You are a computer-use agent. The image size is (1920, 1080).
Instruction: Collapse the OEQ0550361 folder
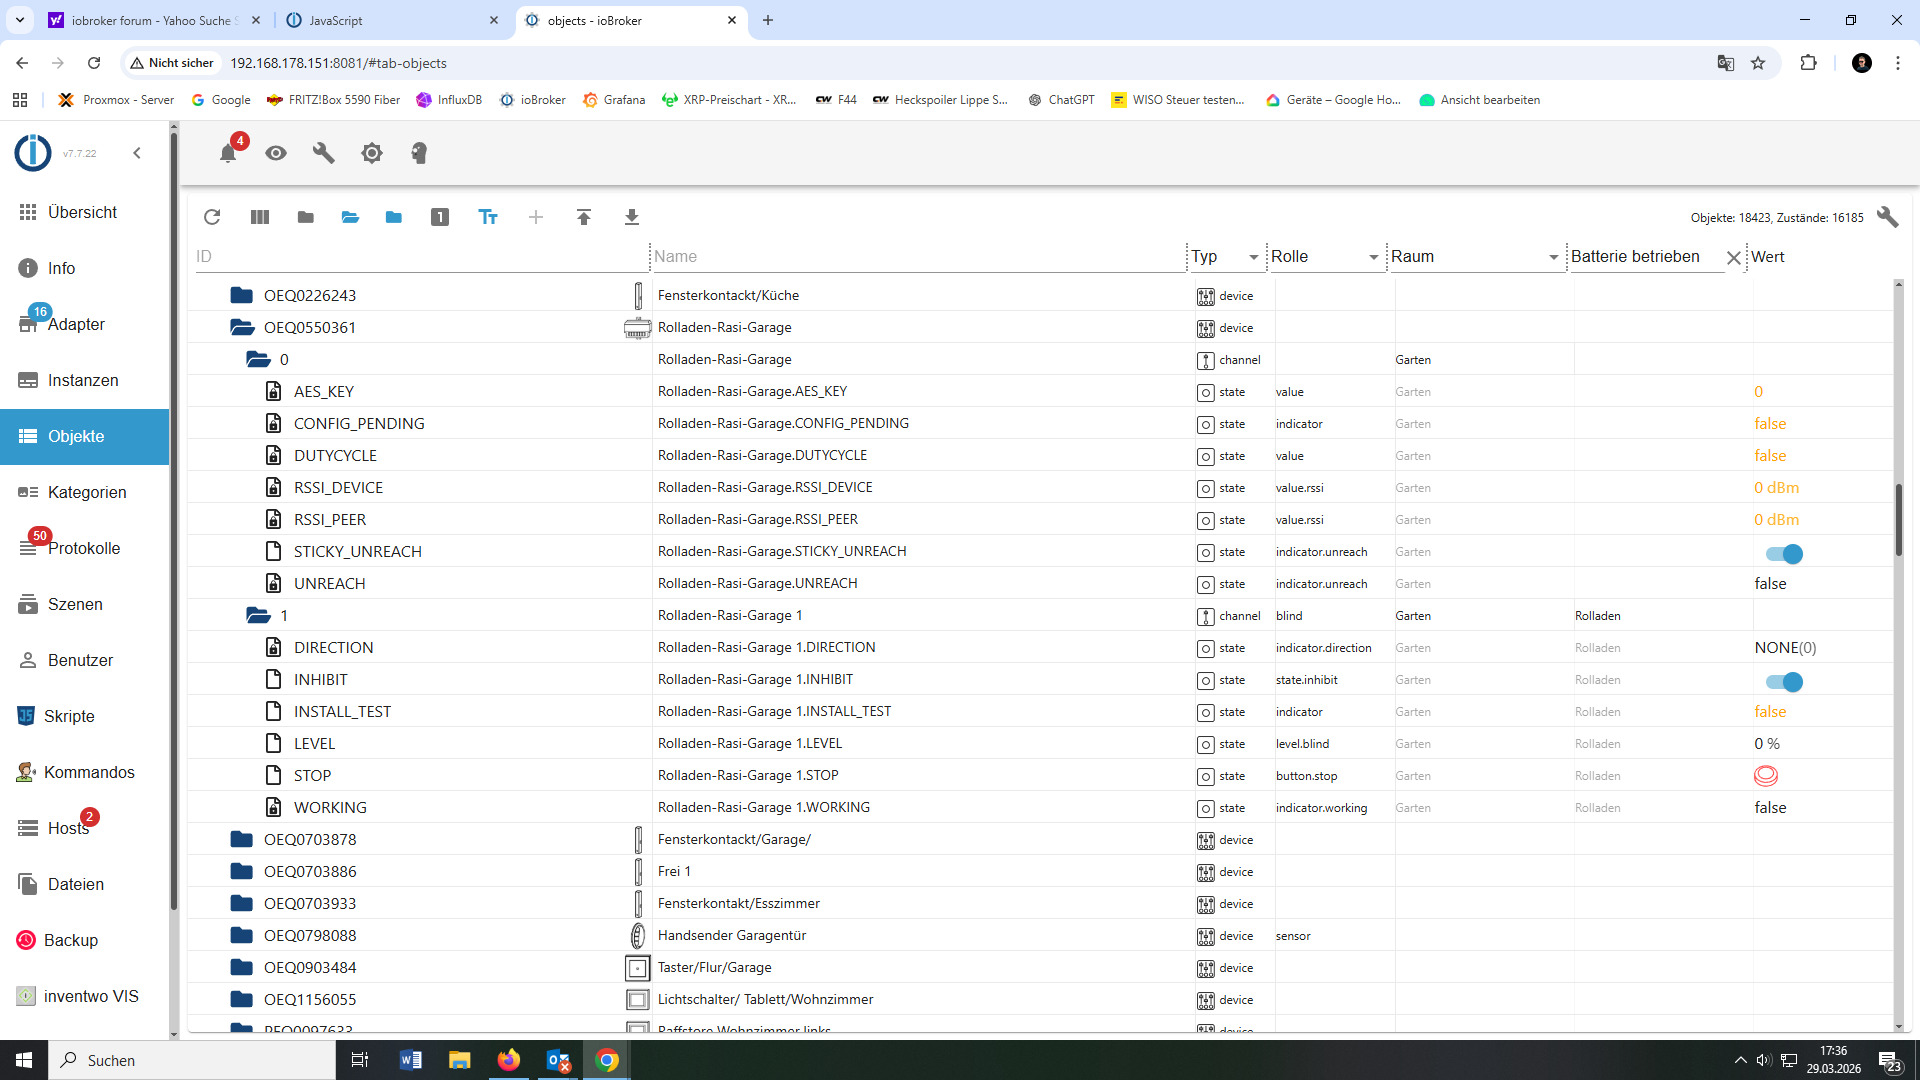[242, 327]
